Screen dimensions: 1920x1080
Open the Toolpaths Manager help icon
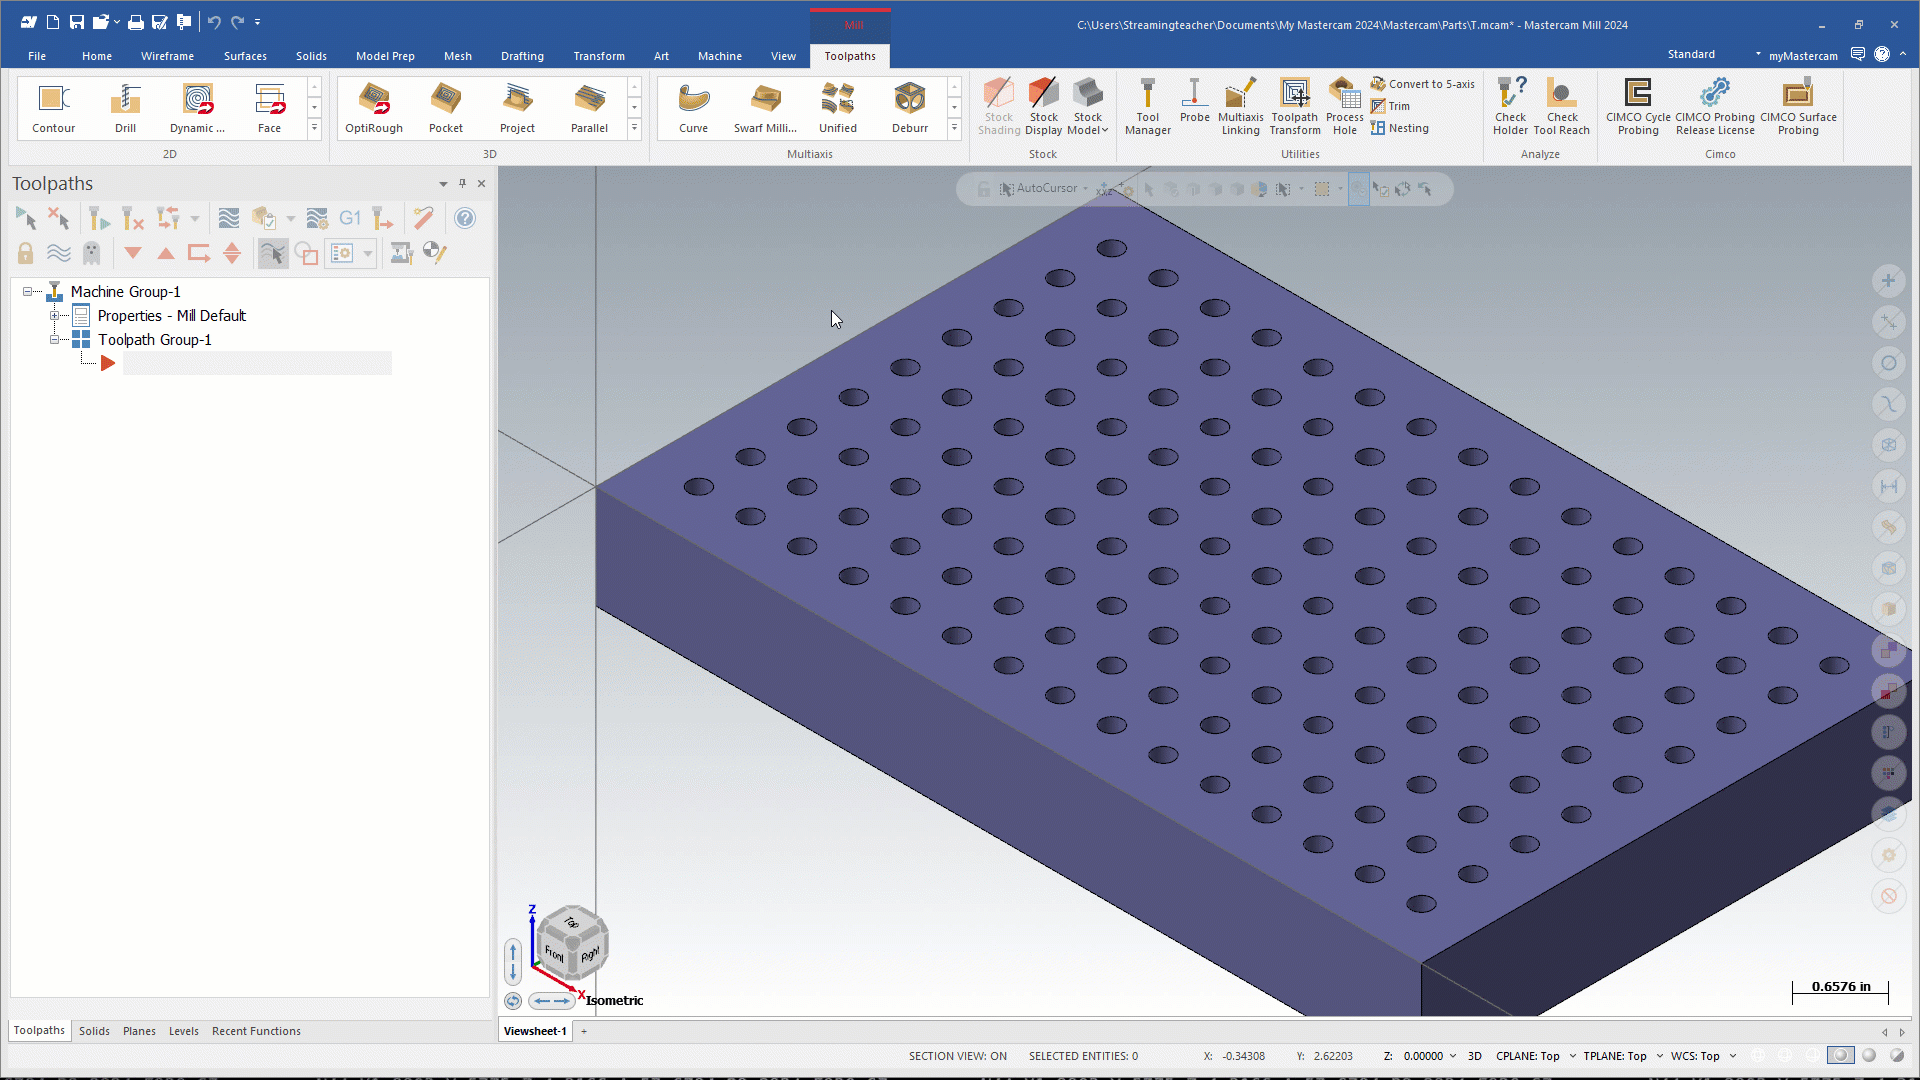coord(465,218)
